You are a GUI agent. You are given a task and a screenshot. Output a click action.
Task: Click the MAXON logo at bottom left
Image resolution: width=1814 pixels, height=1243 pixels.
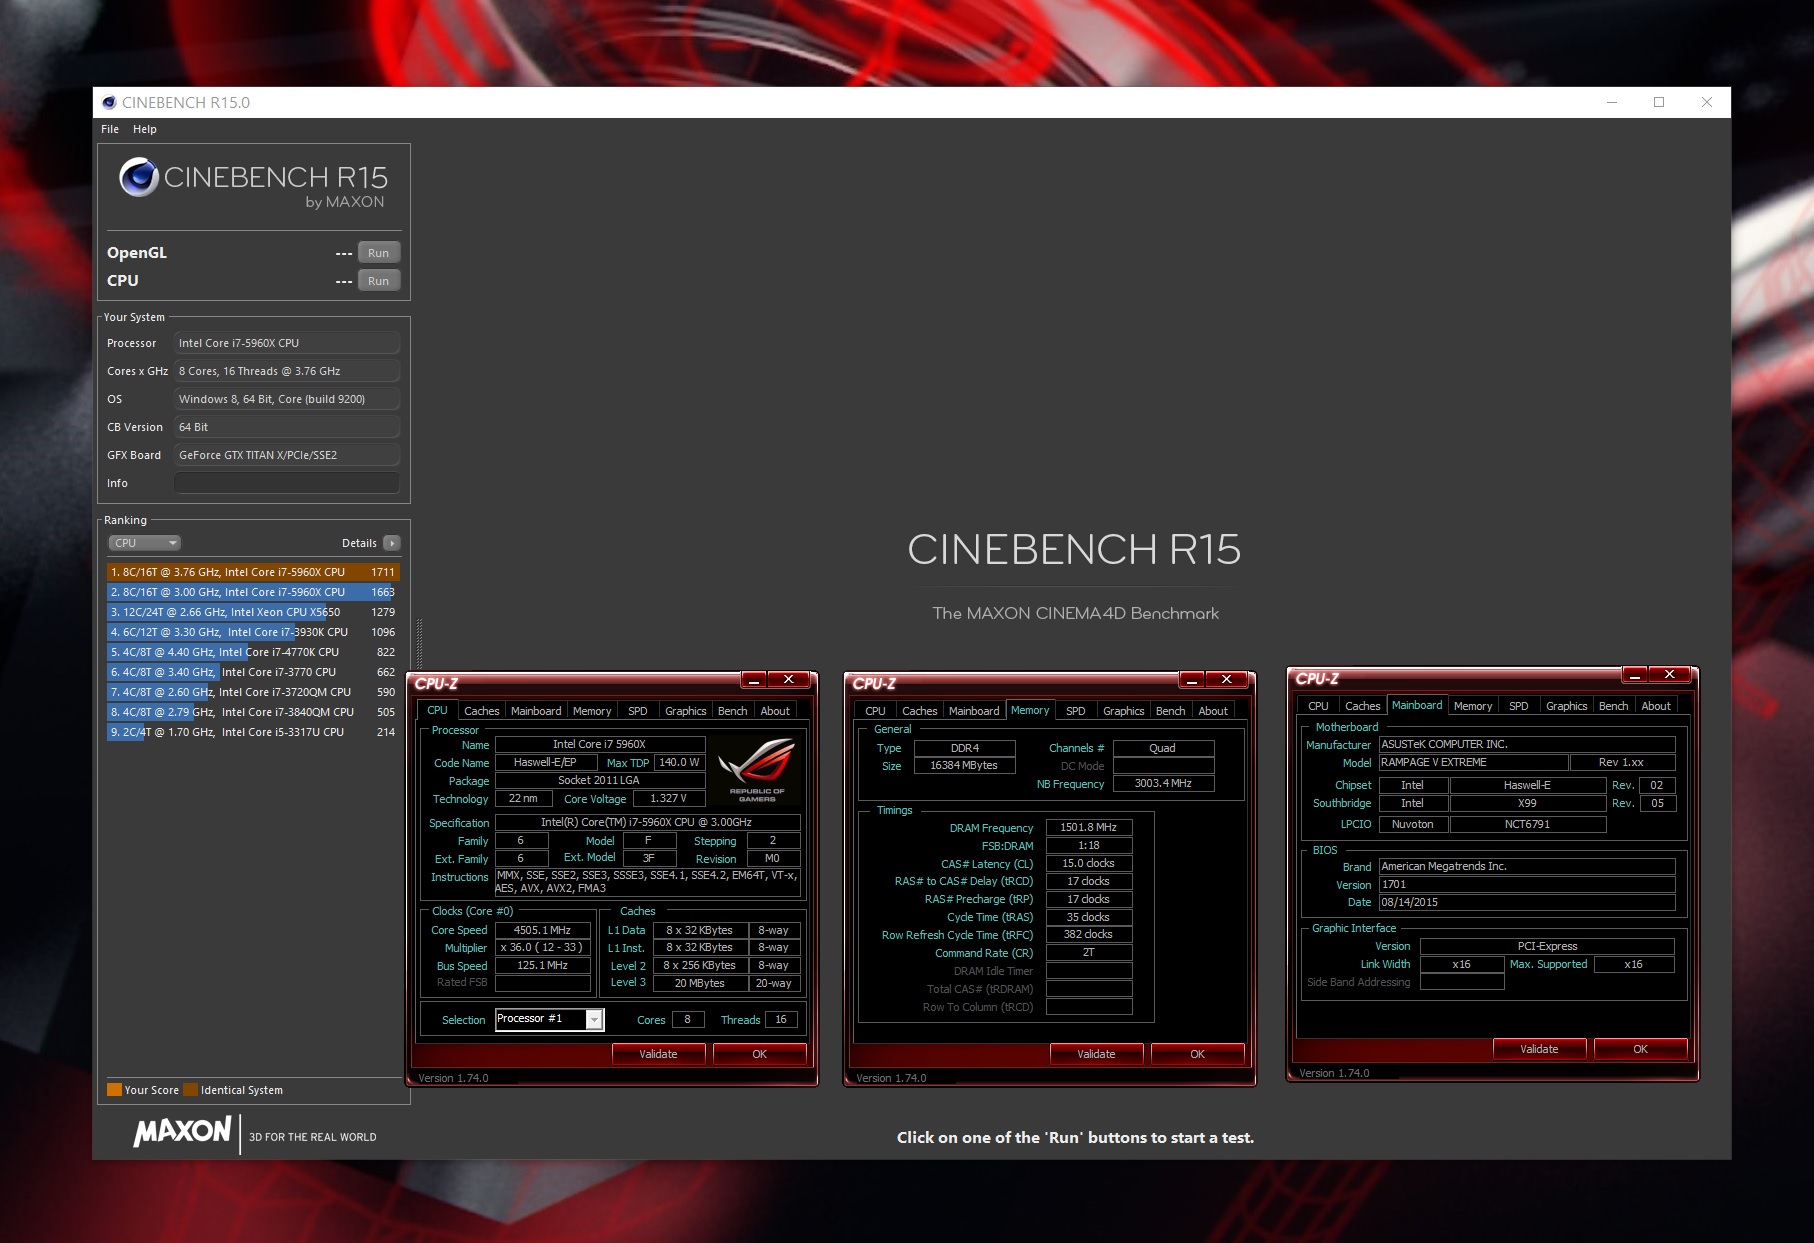click(x=182, y=1131)
